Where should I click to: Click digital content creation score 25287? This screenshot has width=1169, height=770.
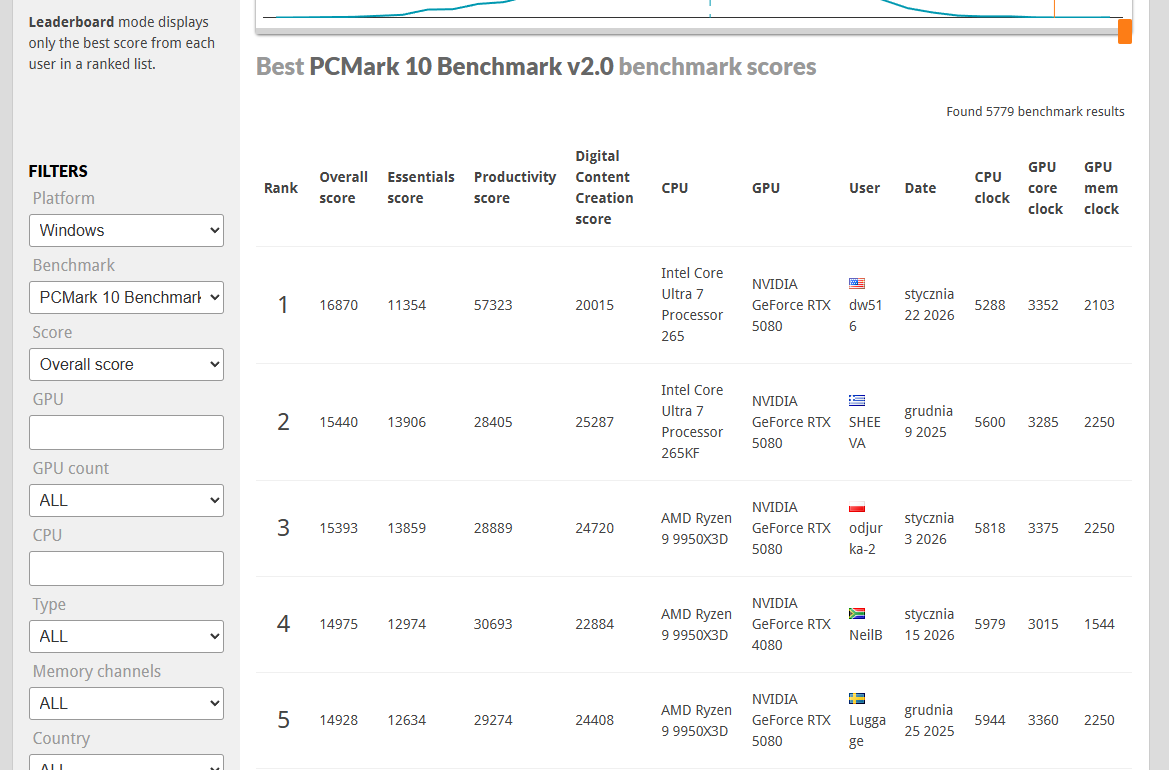(594, 422)
